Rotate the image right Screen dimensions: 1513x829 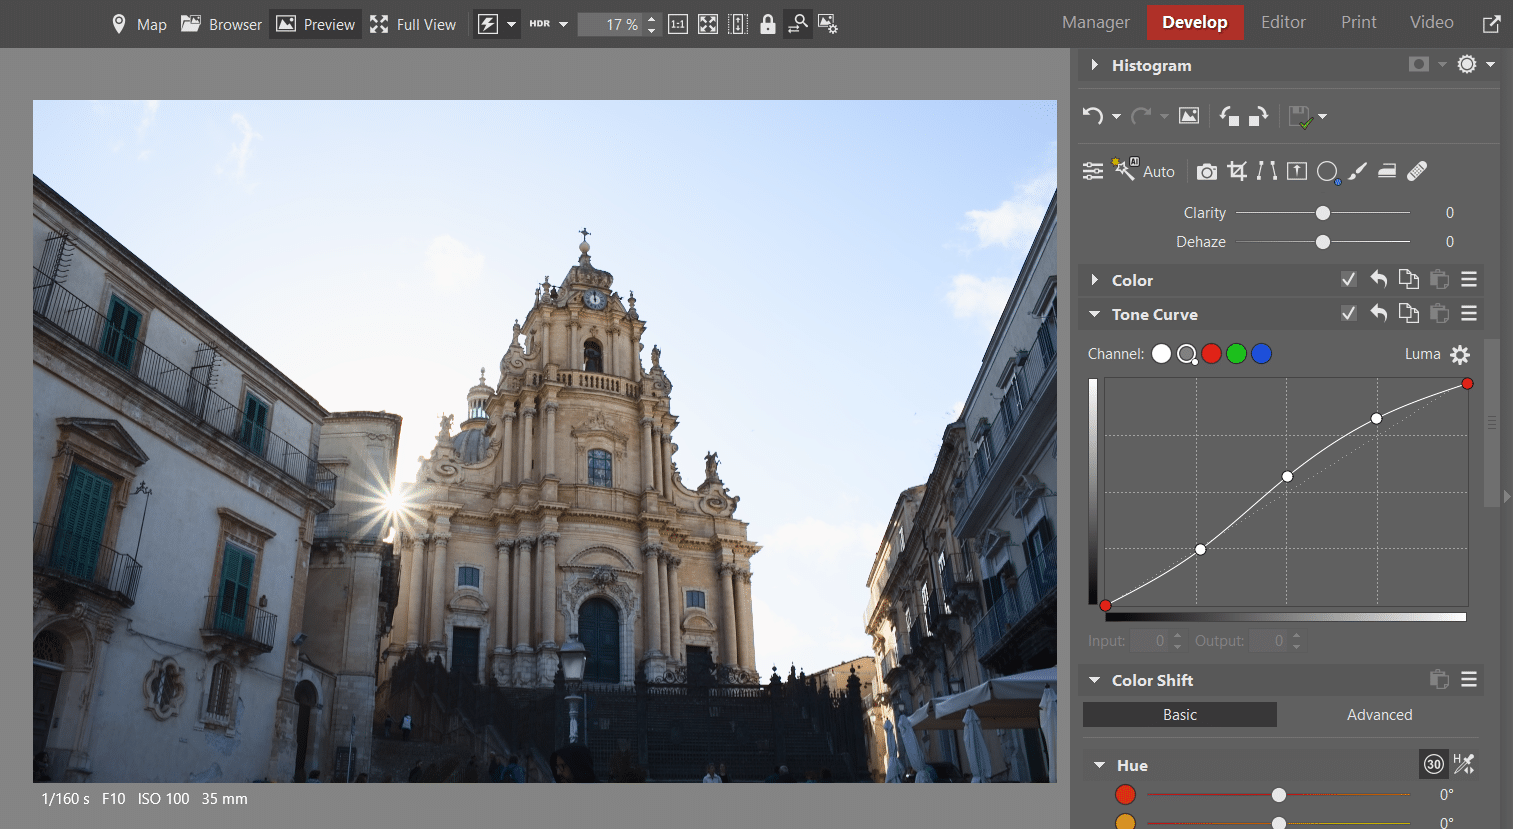[1258, 116]
